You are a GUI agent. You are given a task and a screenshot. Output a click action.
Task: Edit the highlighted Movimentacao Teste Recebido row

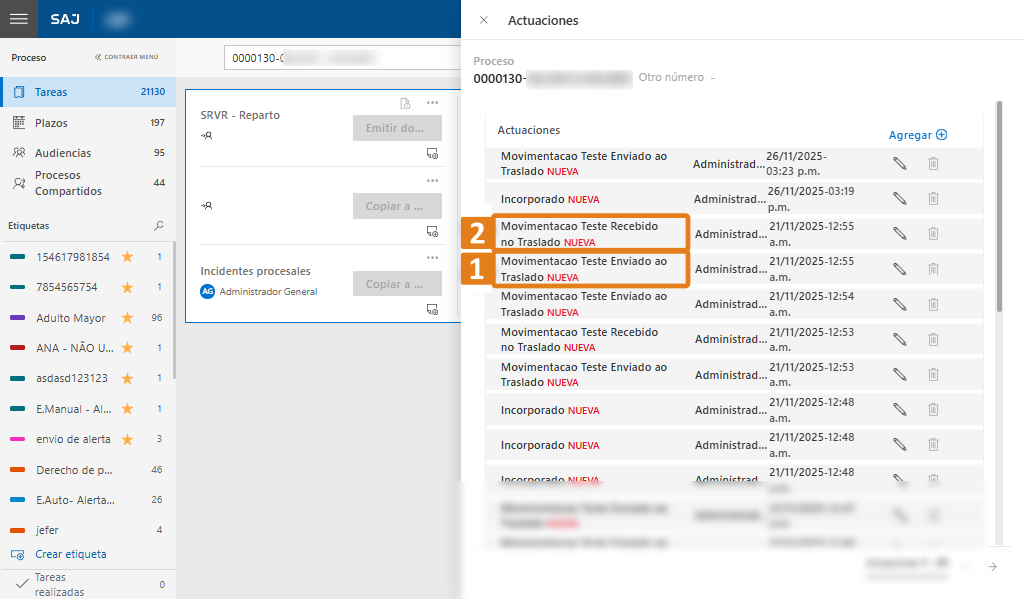(x=899, y=233)
